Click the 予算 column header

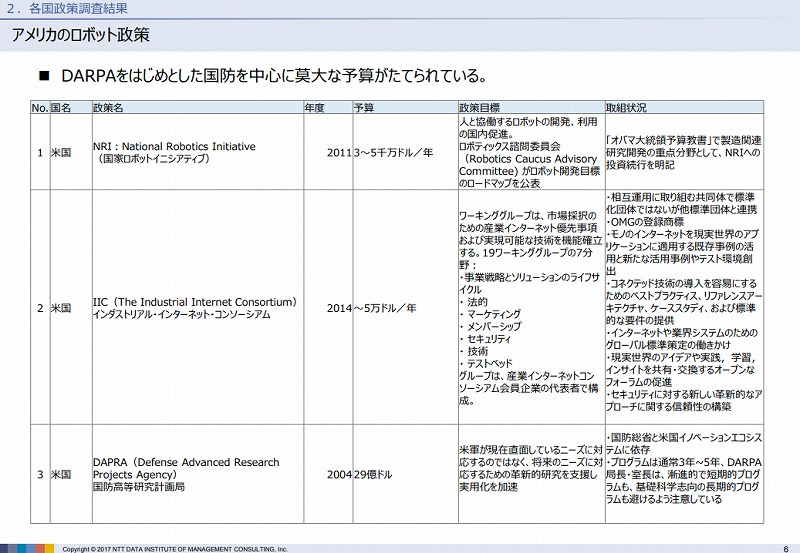pos(364,106)
